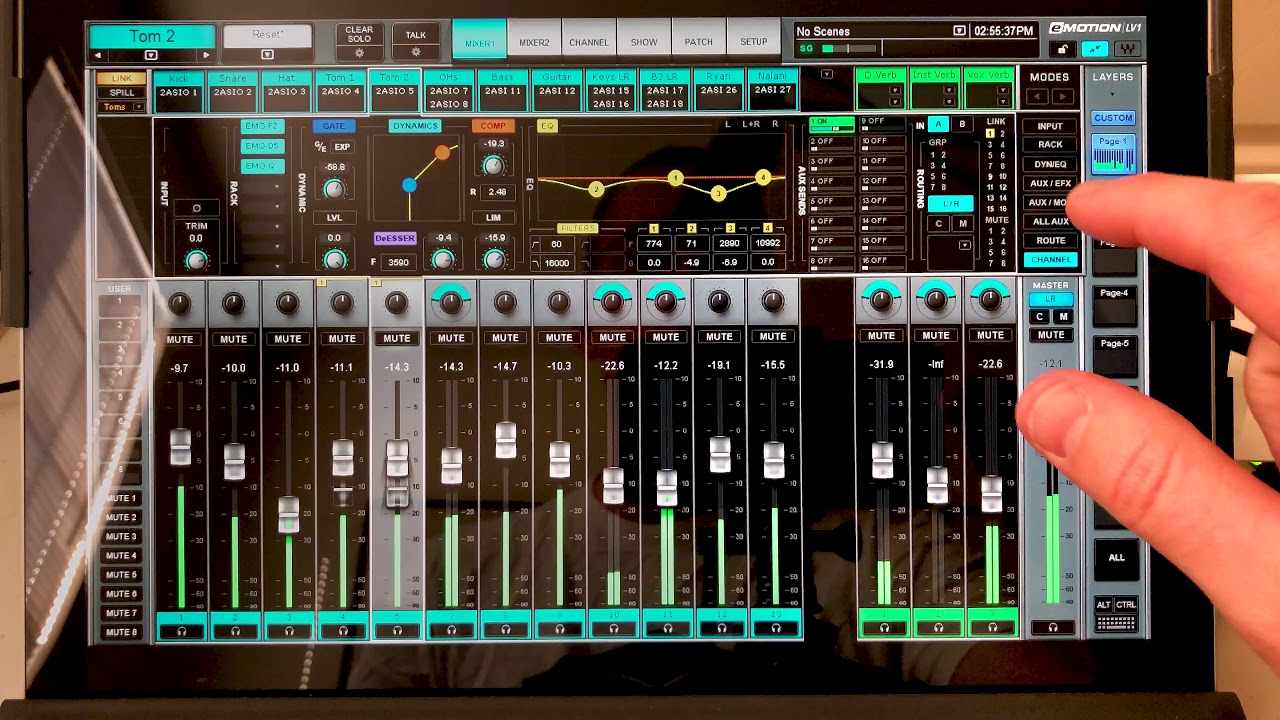Click the Waves logo icon
The image size is (1280, 720).
[x=1127, y=49]
